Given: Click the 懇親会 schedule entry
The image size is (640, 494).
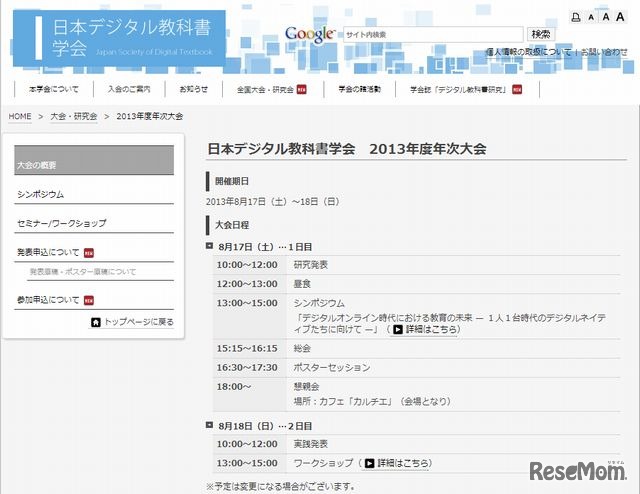Looking at the screenshot, I should tap(306, 387).
